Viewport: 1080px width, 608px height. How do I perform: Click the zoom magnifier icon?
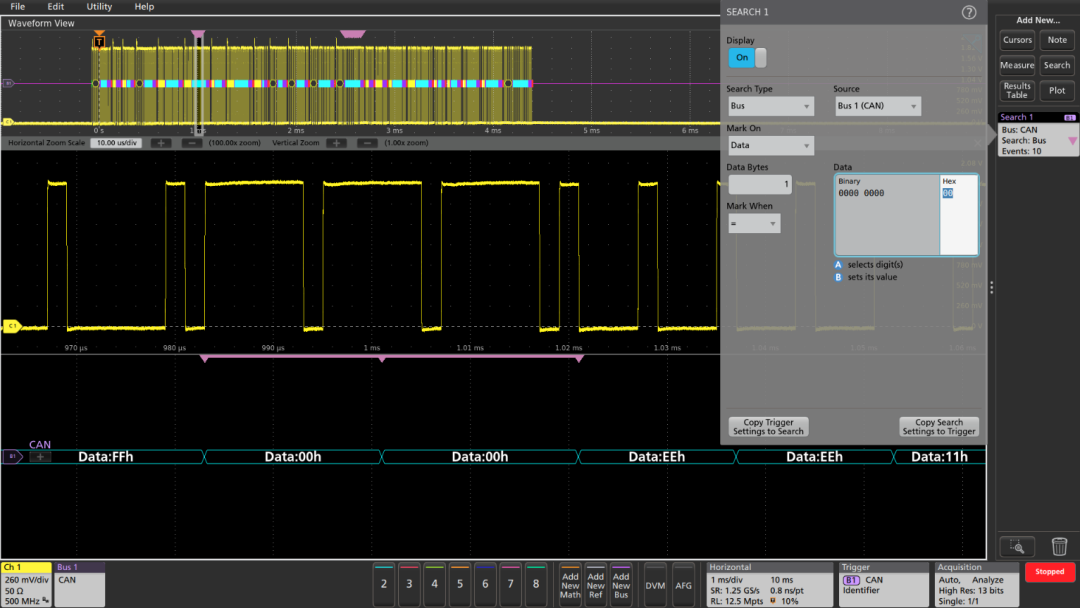(1017, 546)
